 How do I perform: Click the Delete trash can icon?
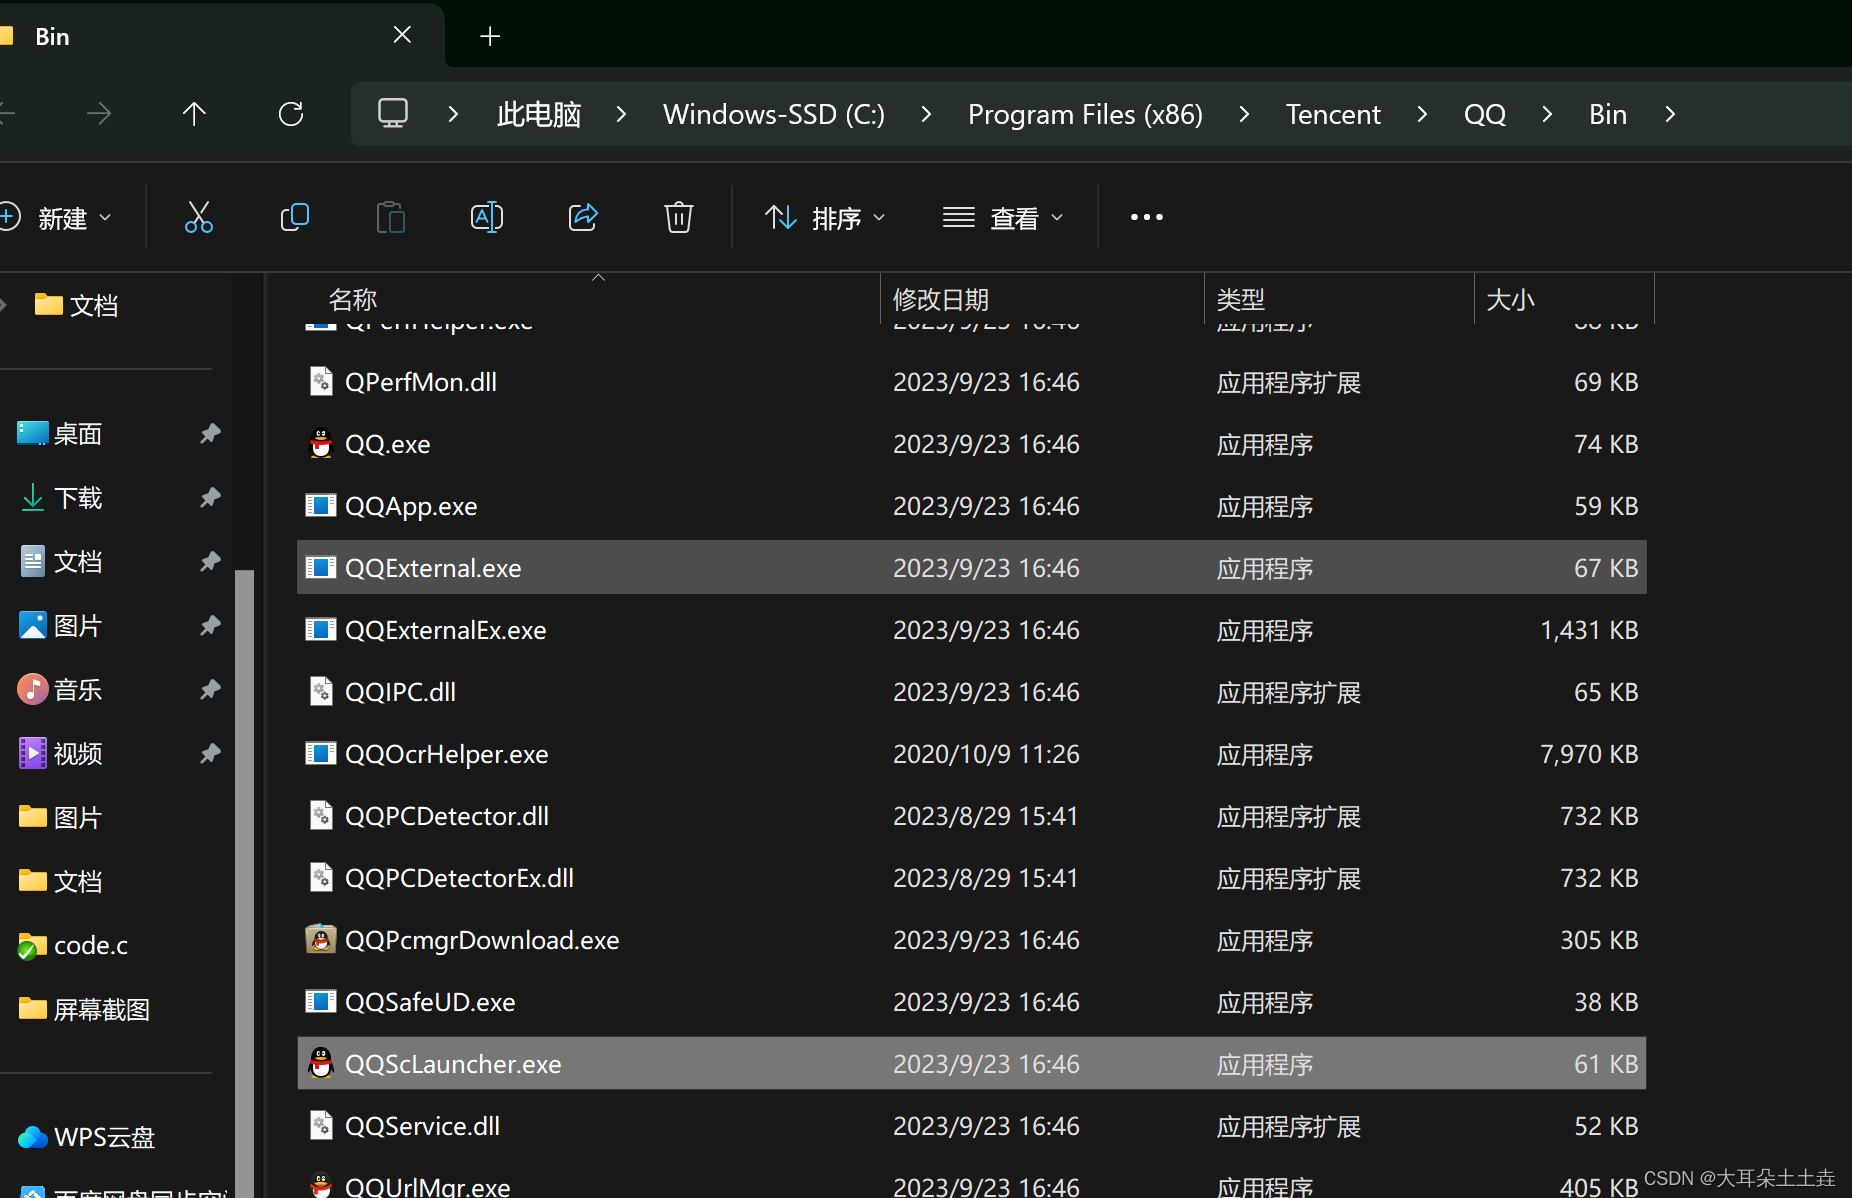tap(679, 217)
